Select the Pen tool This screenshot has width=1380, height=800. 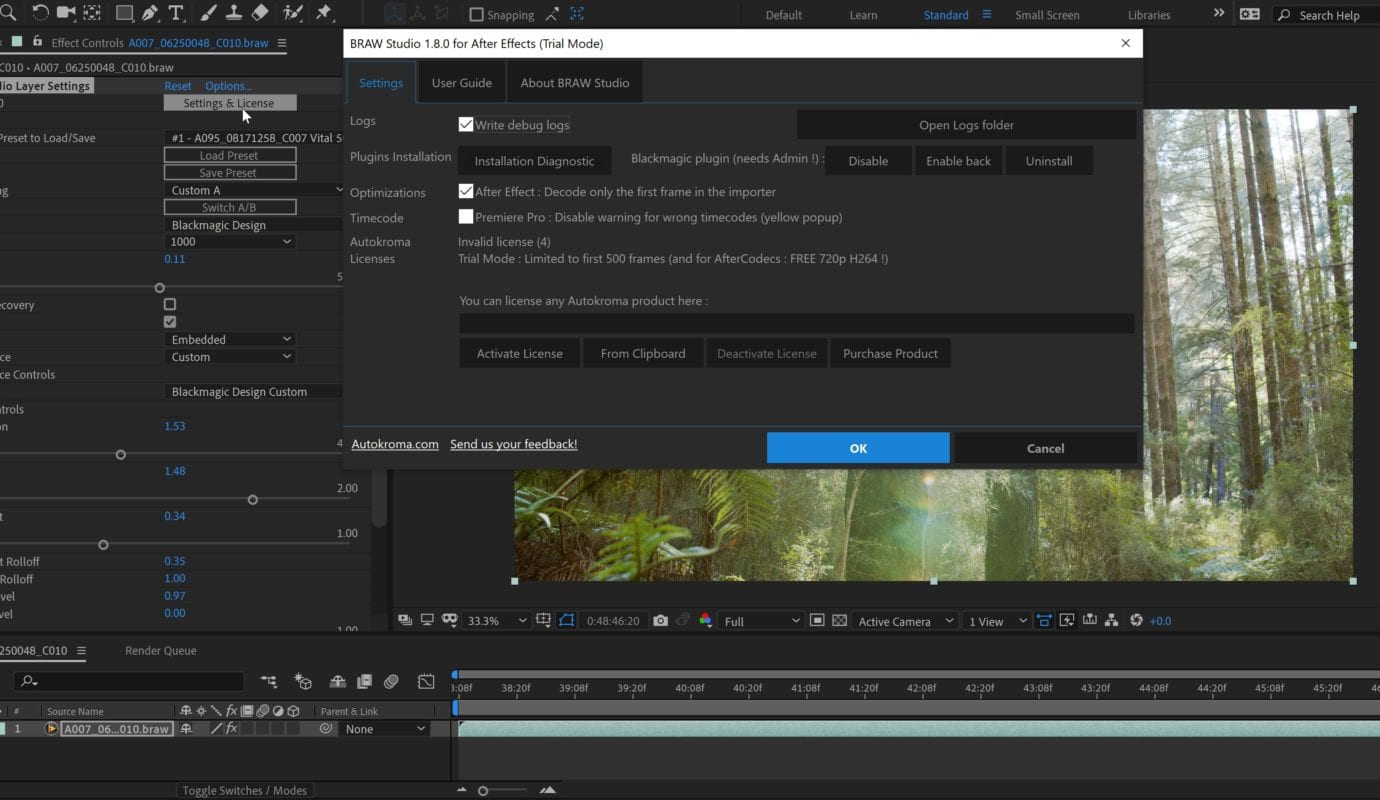point(150,13)
